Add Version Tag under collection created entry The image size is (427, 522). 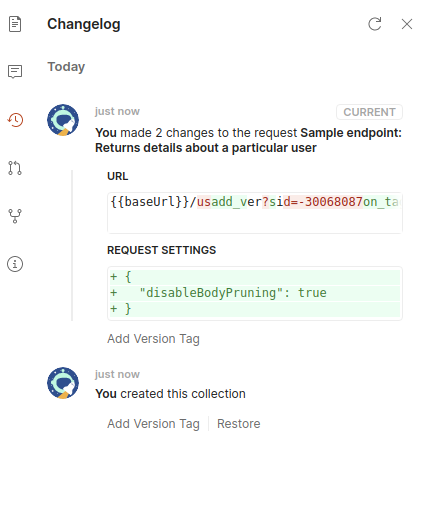(153, 424)
